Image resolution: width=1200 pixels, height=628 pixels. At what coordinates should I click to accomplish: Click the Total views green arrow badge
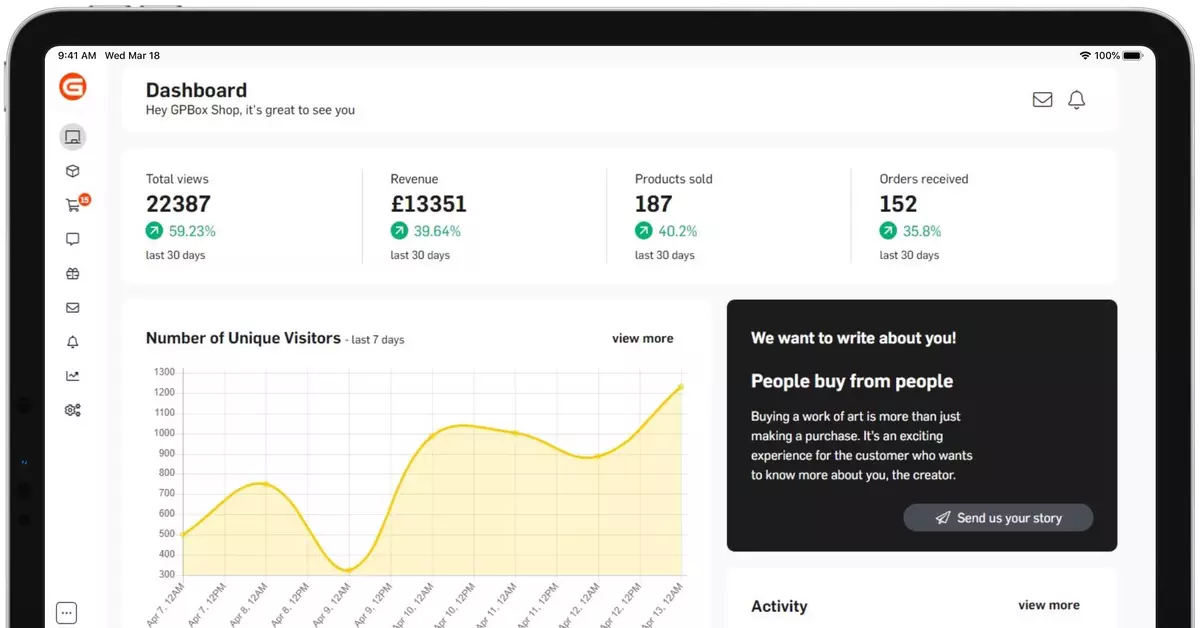(x=154, y=231)
